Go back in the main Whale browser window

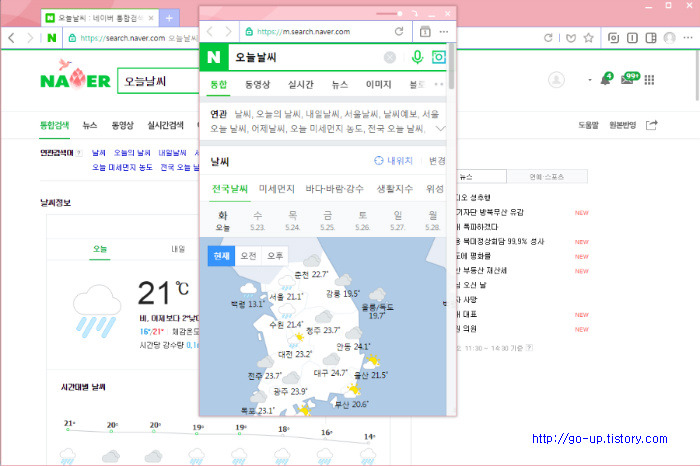pos(12,38)
